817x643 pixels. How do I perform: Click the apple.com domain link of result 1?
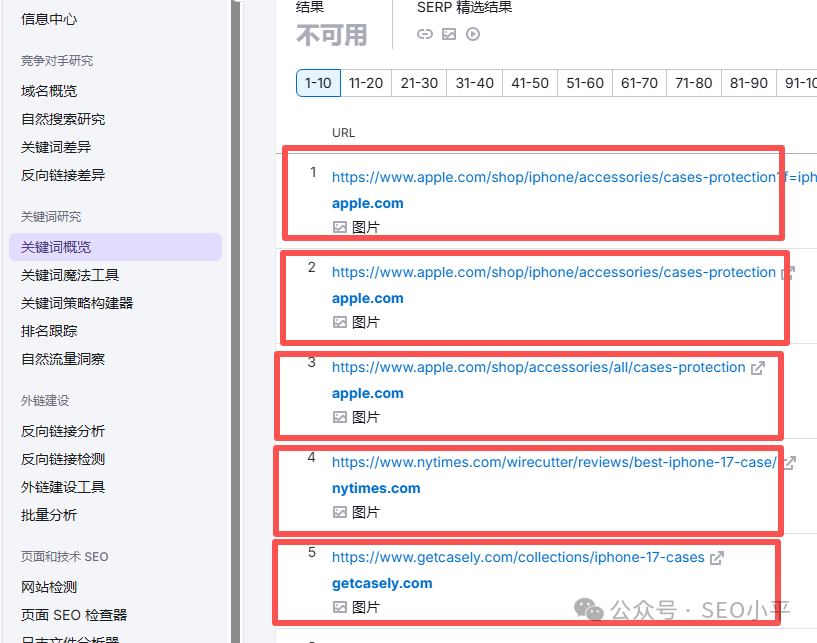click(367, 203)
